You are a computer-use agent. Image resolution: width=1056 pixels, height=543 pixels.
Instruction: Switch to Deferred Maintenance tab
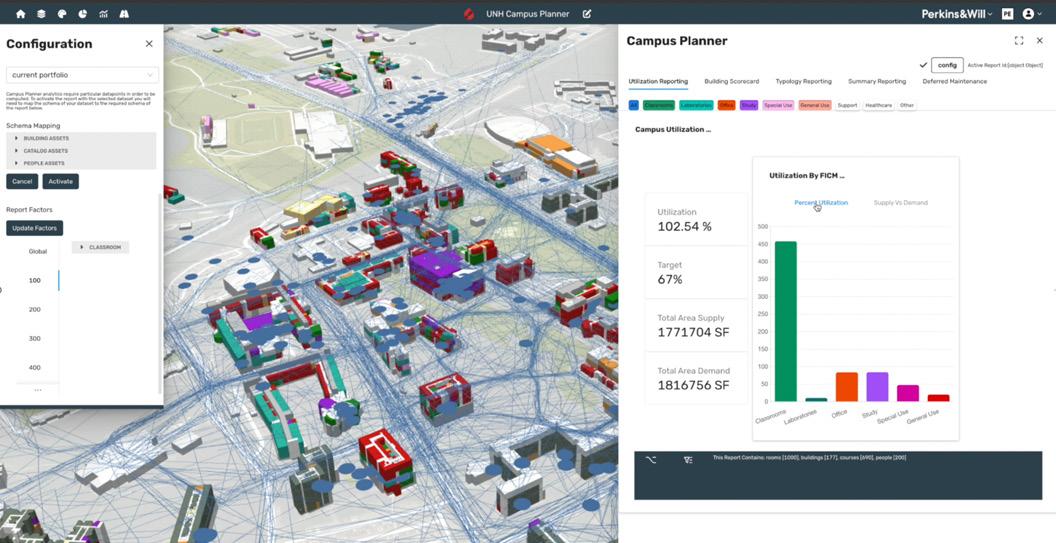click(x=954, y=81)
